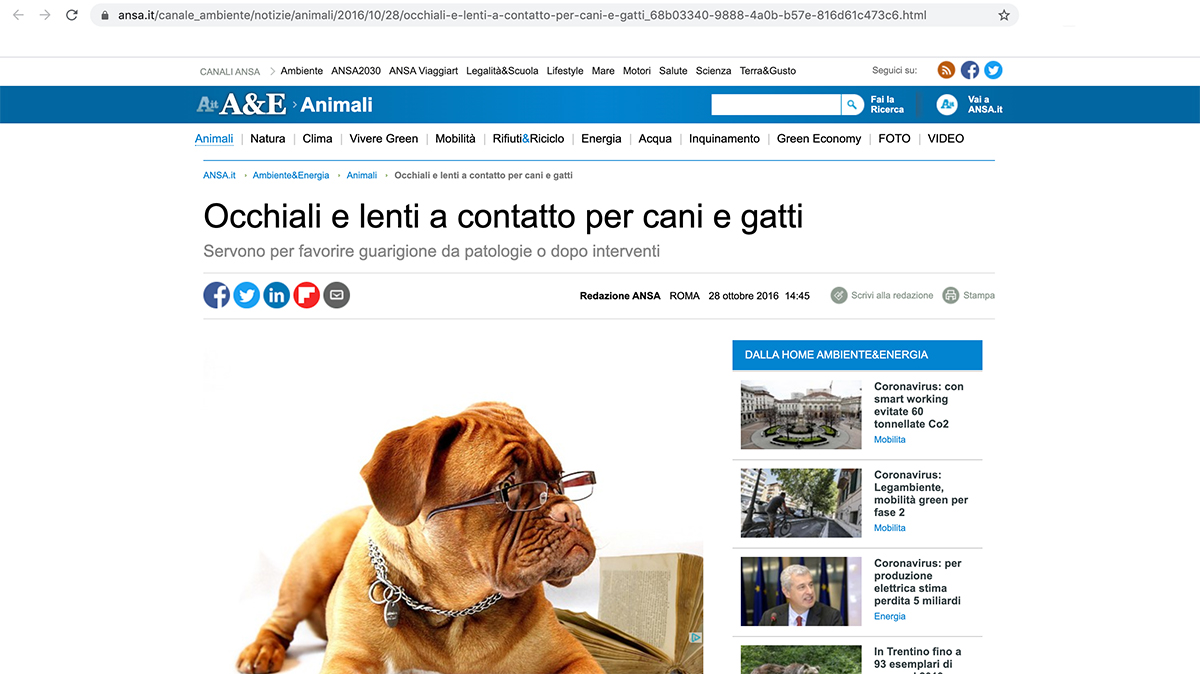1200x674 pixels.
Task: Click the ANSA Viaggiart channel link
Action: pos(423,71)
